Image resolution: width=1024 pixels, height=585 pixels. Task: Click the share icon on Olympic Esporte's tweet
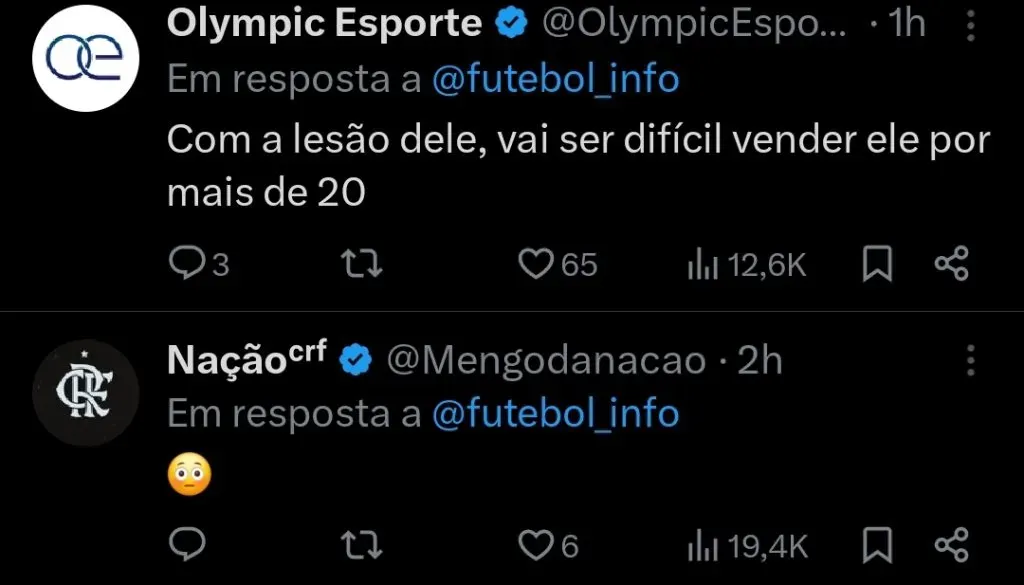pyautogui.click(x=951, y=263)
